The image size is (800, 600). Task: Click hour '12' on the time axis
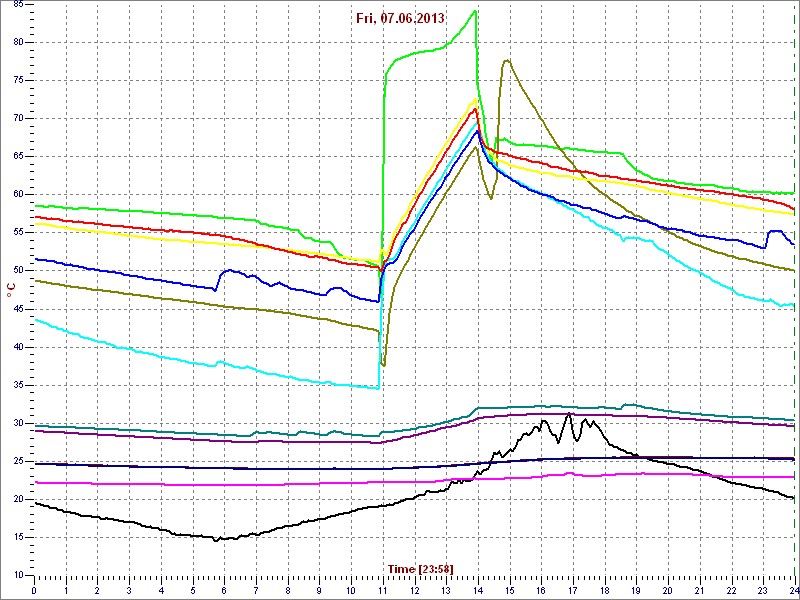[x=414, y=591]
